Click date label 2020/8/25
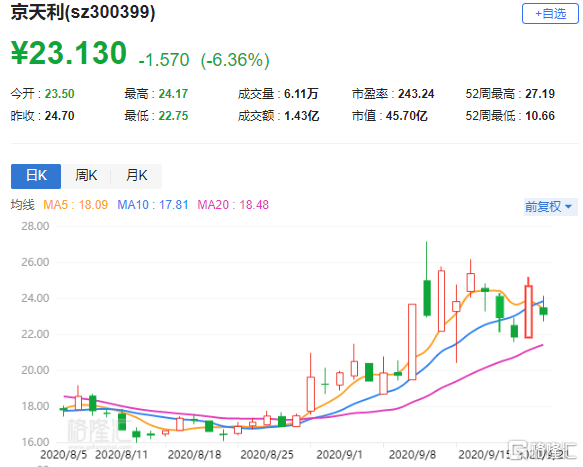Viewport: 583px width, 467px height. pos(267,455)
